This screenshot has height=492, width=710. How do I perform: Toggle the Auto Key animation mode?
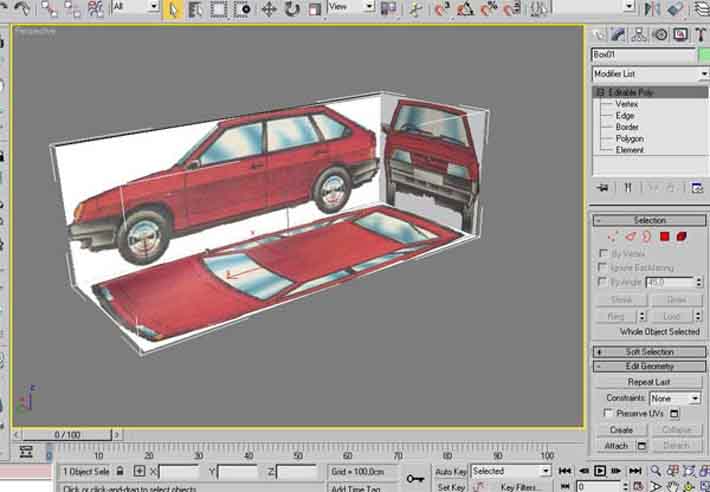451,471
